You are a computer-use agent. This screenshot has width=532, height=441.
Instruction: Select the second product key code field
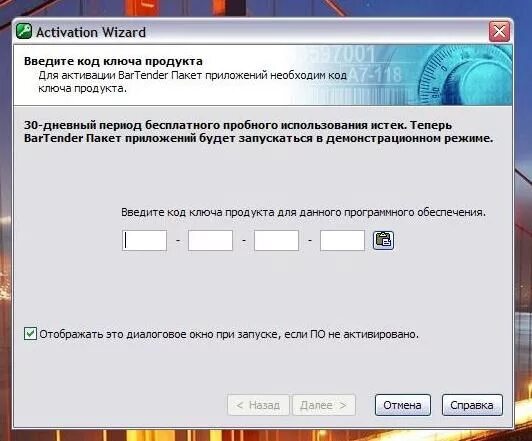pyautogui.click(x=210, y=241)
